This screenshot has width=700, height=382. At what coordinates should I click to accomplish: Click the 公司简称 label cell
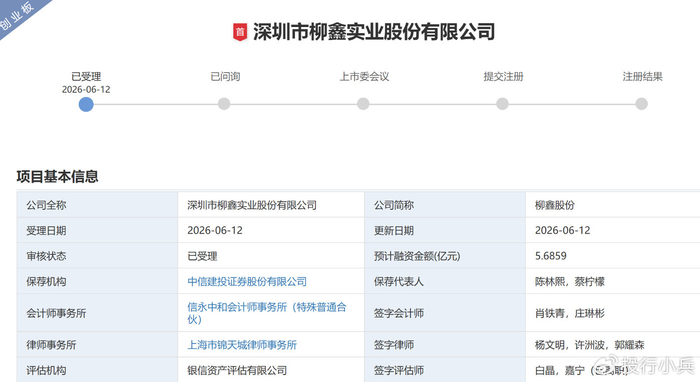click(x=445, y=205)
